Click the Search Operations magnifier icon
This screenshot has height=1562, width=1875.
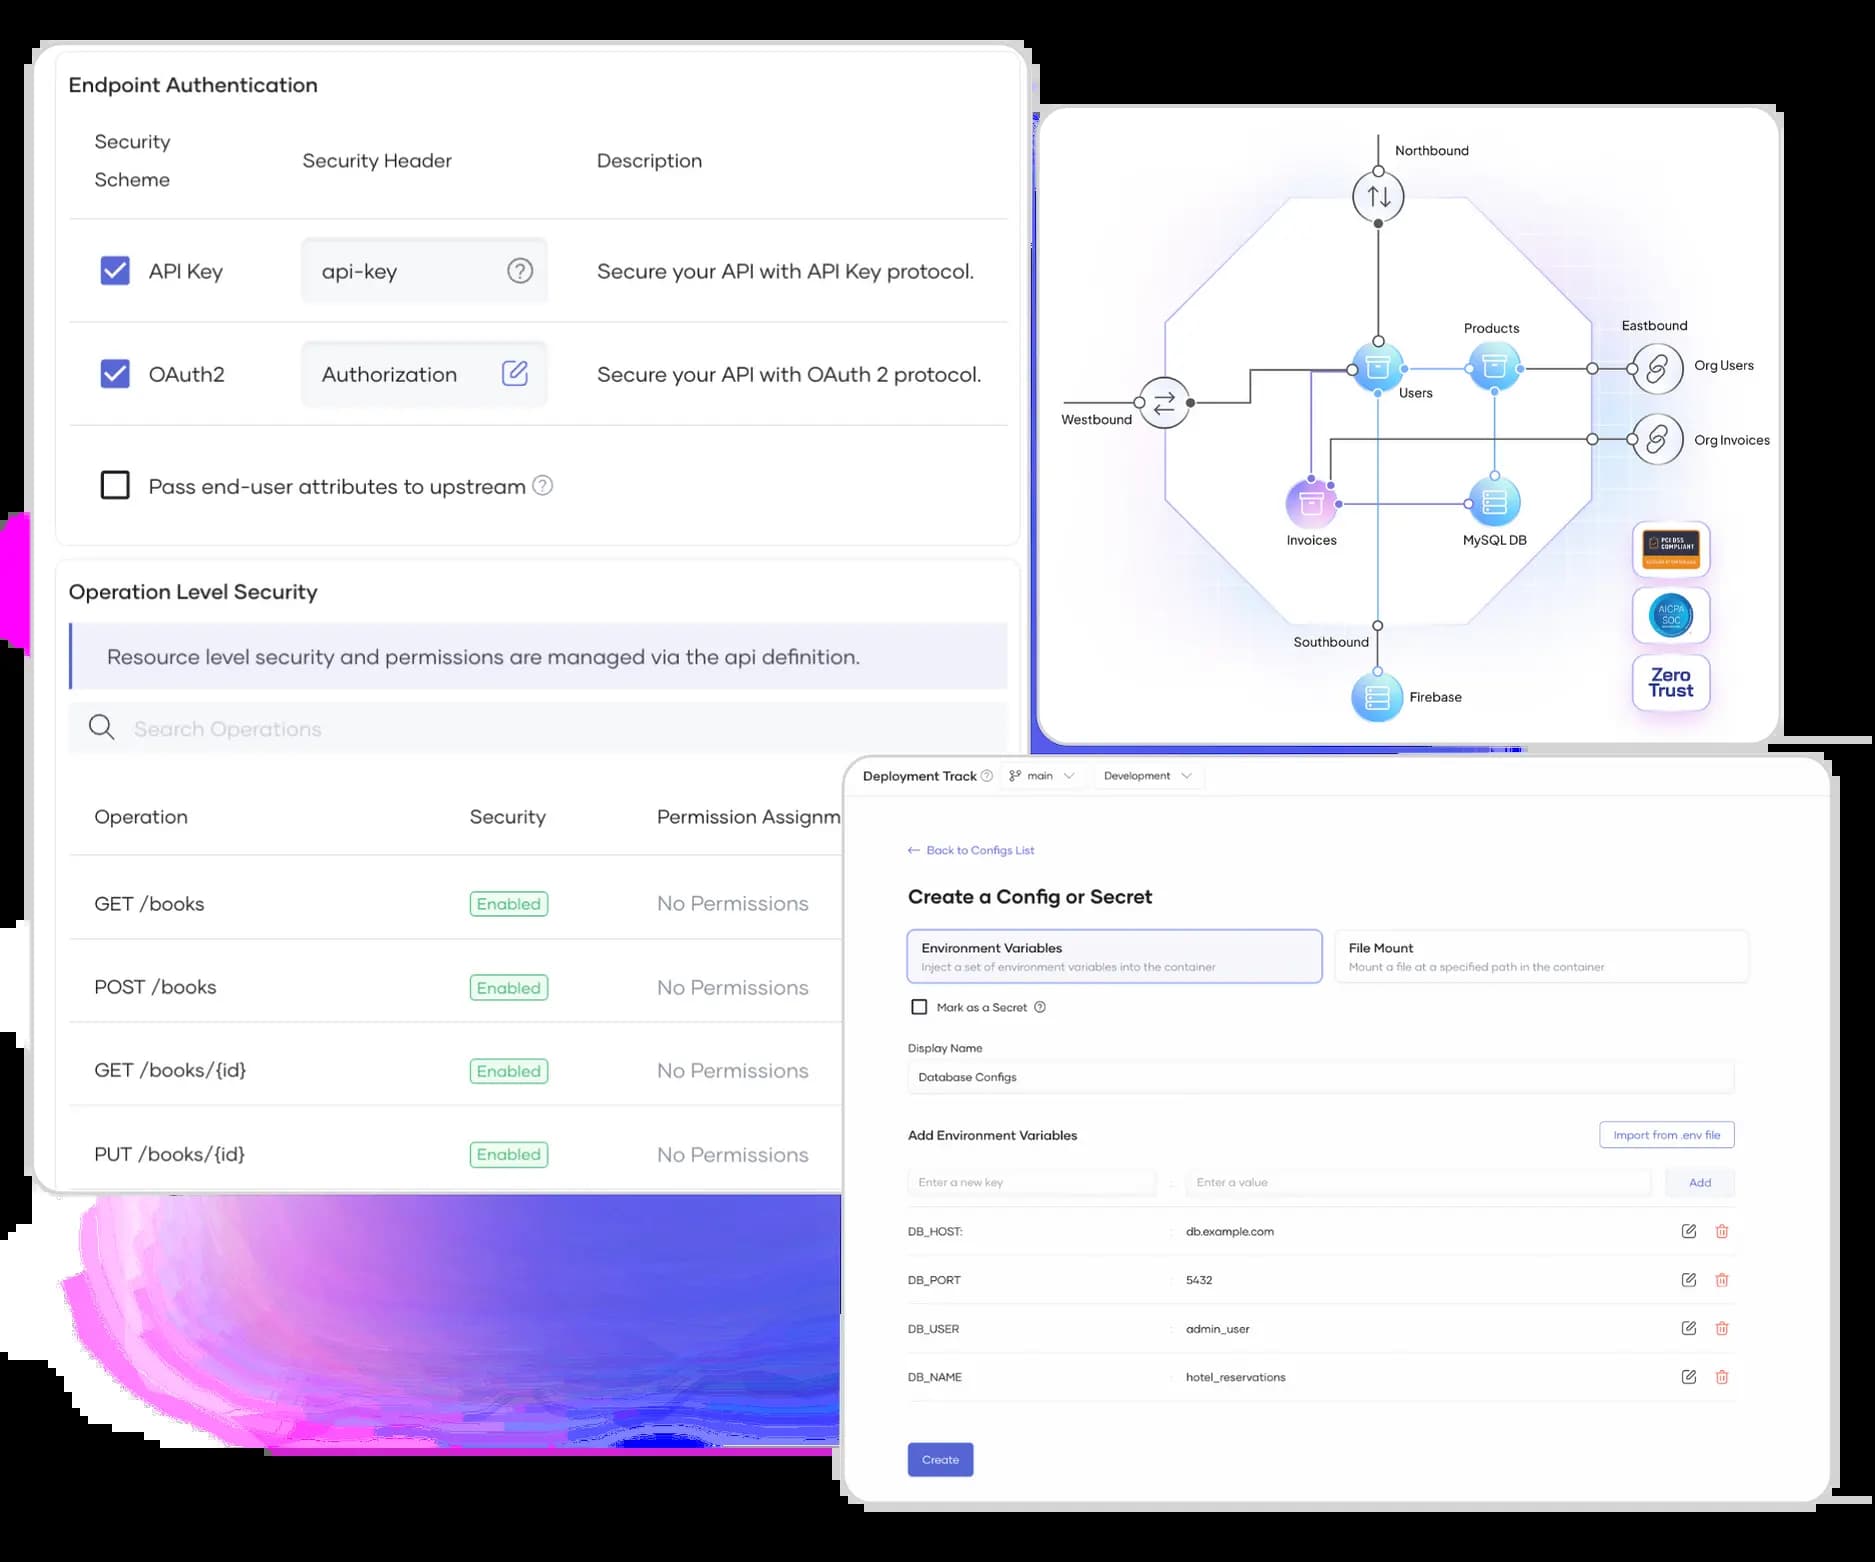[101, 727]
